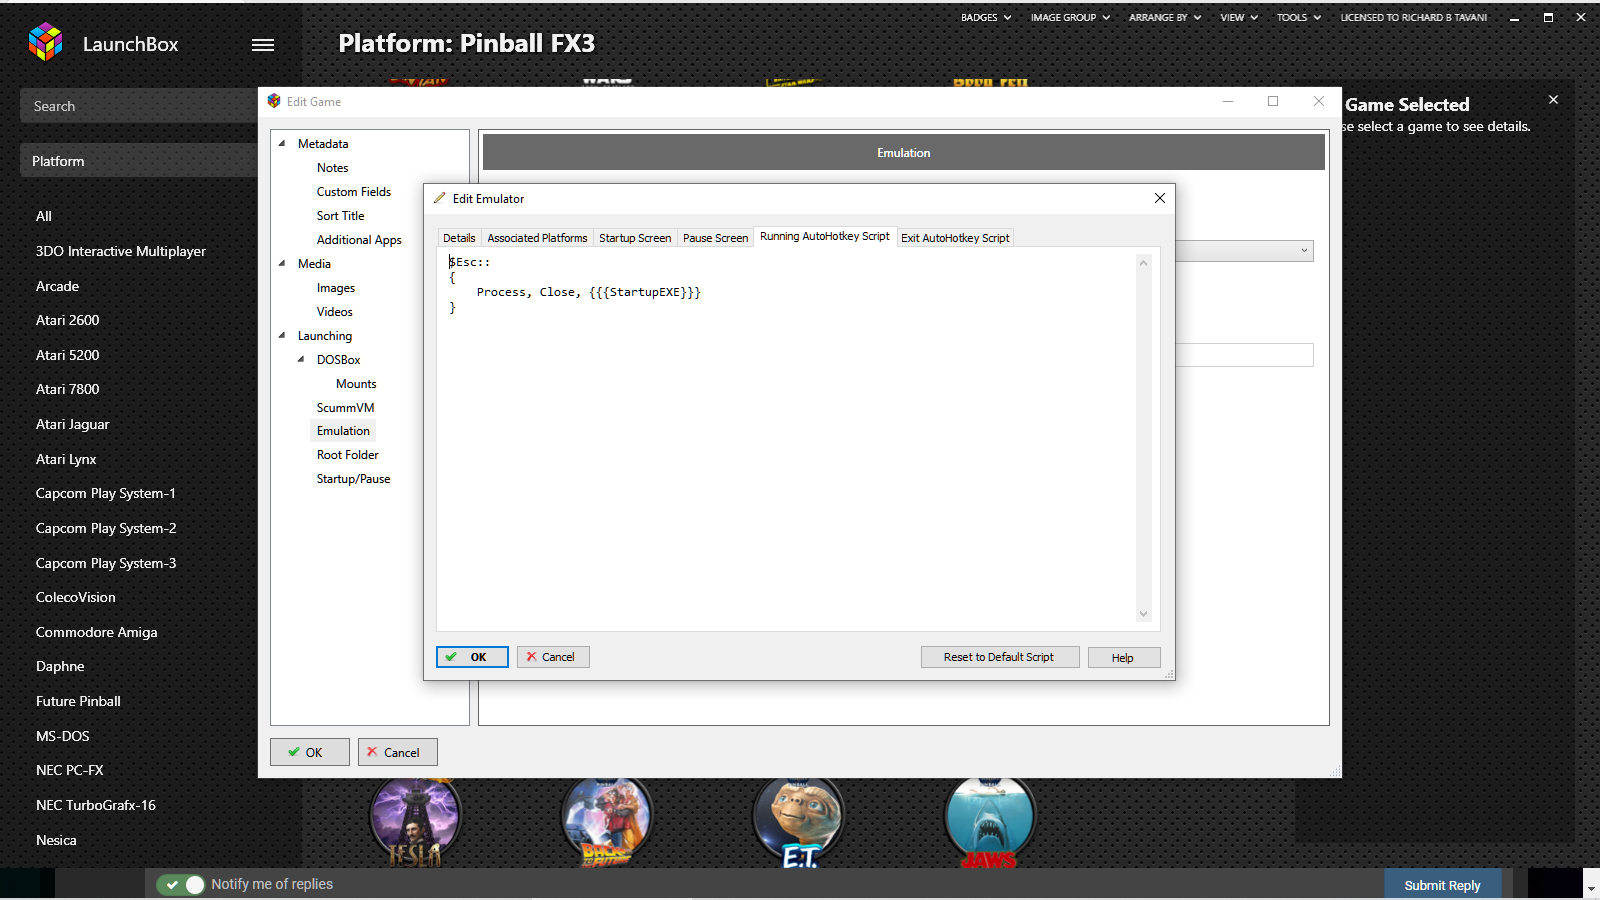Select Custom Fields tree item
The width and height of the screenshot is (1600, 900).
[x=354, y=192]
